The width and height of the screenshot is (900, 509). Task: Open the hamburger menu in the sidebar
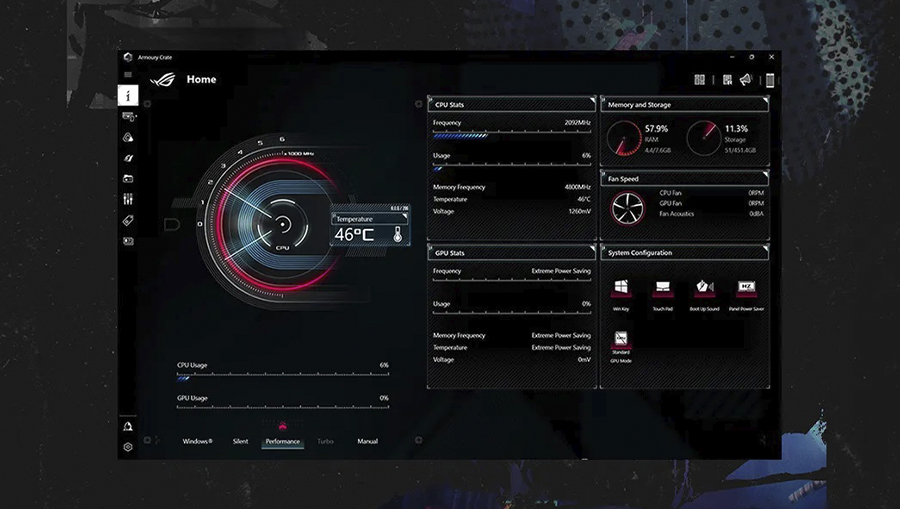pyautogui.click(x=127, y=75)
